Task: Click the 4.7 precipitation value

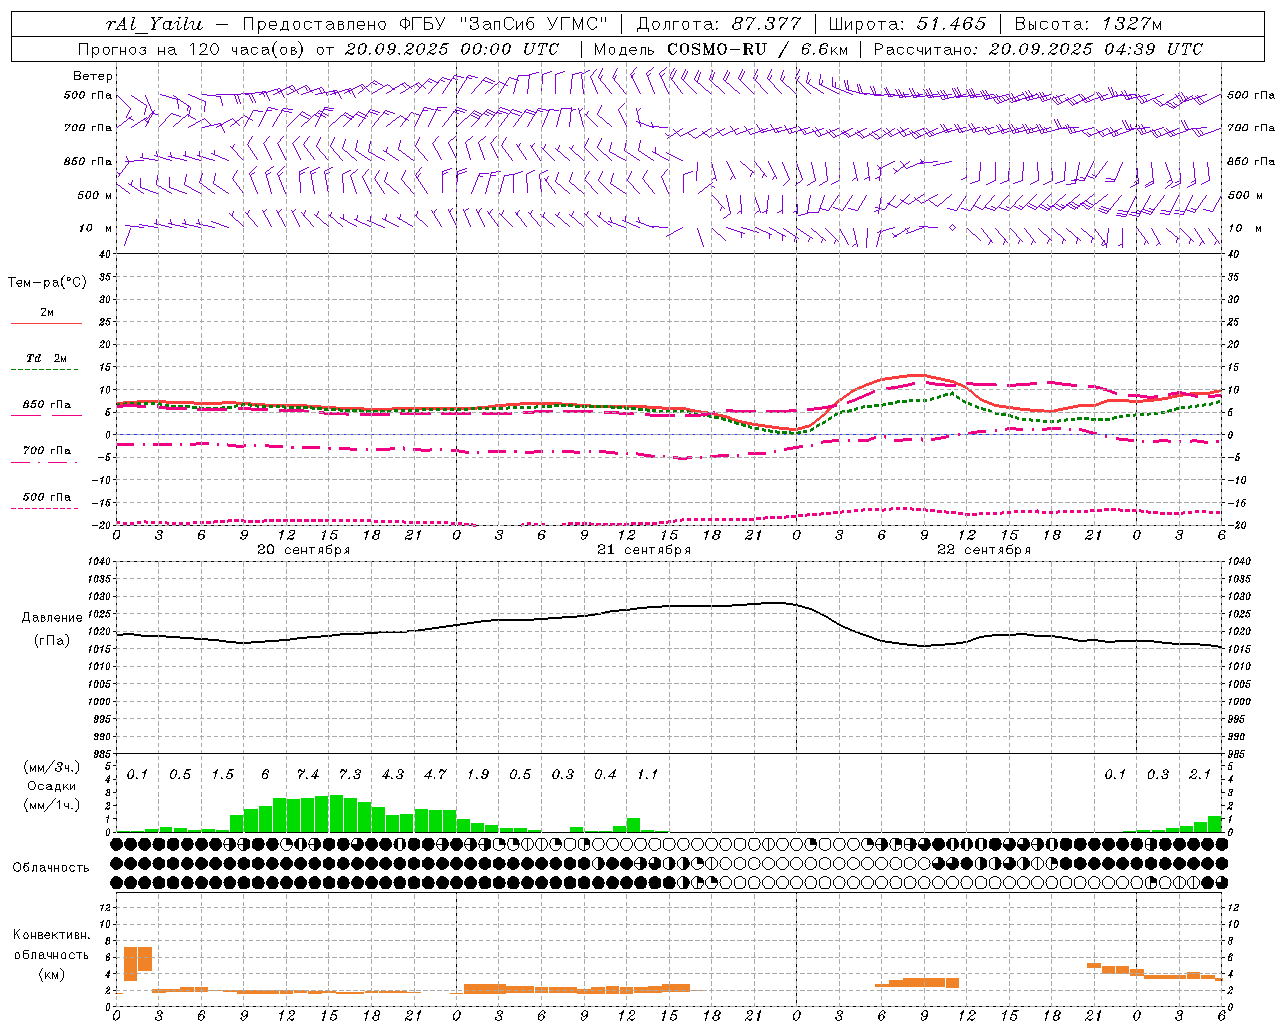Action: [435, 774]
